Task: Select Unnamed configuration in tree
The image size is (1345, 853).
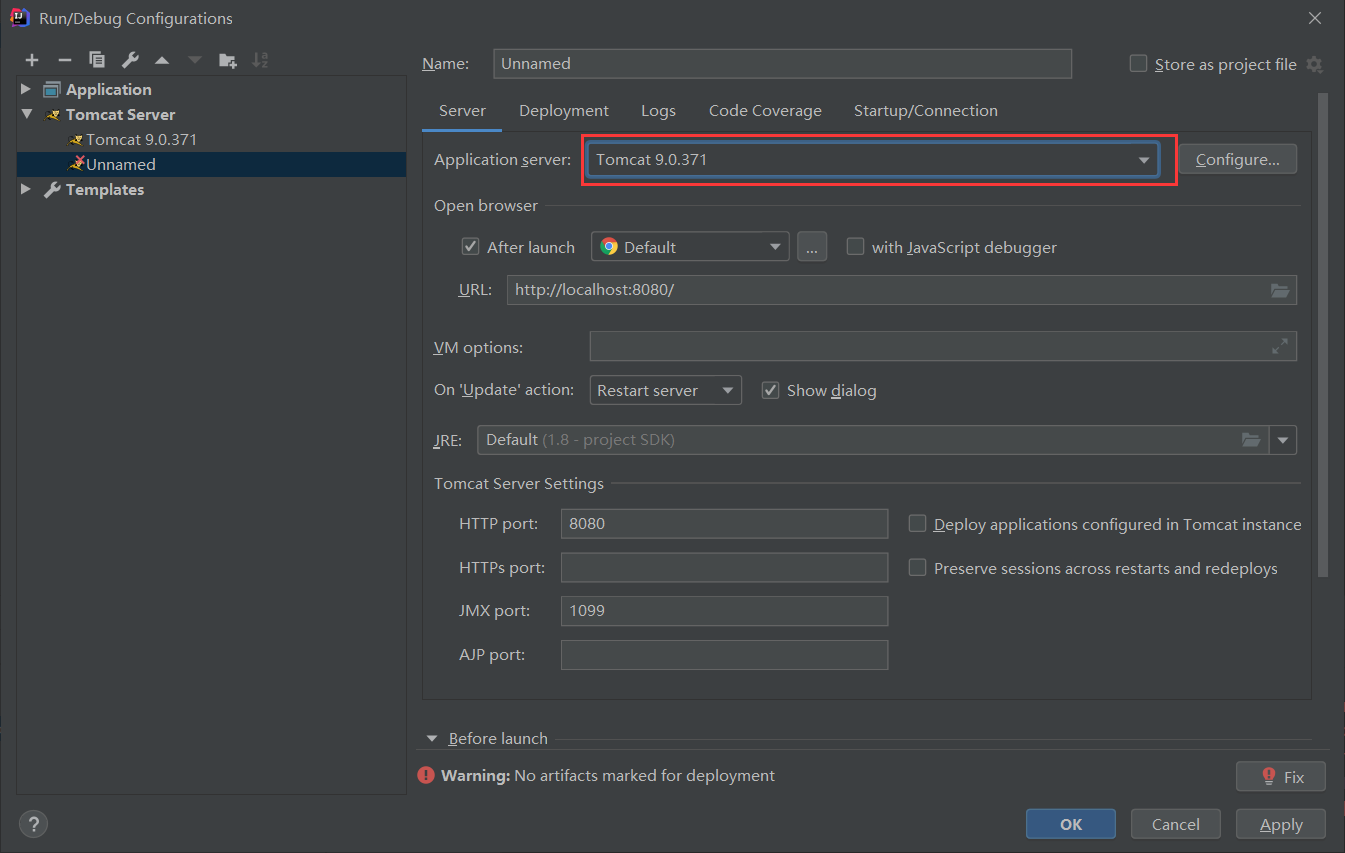Action: click(x=211, y=164)
